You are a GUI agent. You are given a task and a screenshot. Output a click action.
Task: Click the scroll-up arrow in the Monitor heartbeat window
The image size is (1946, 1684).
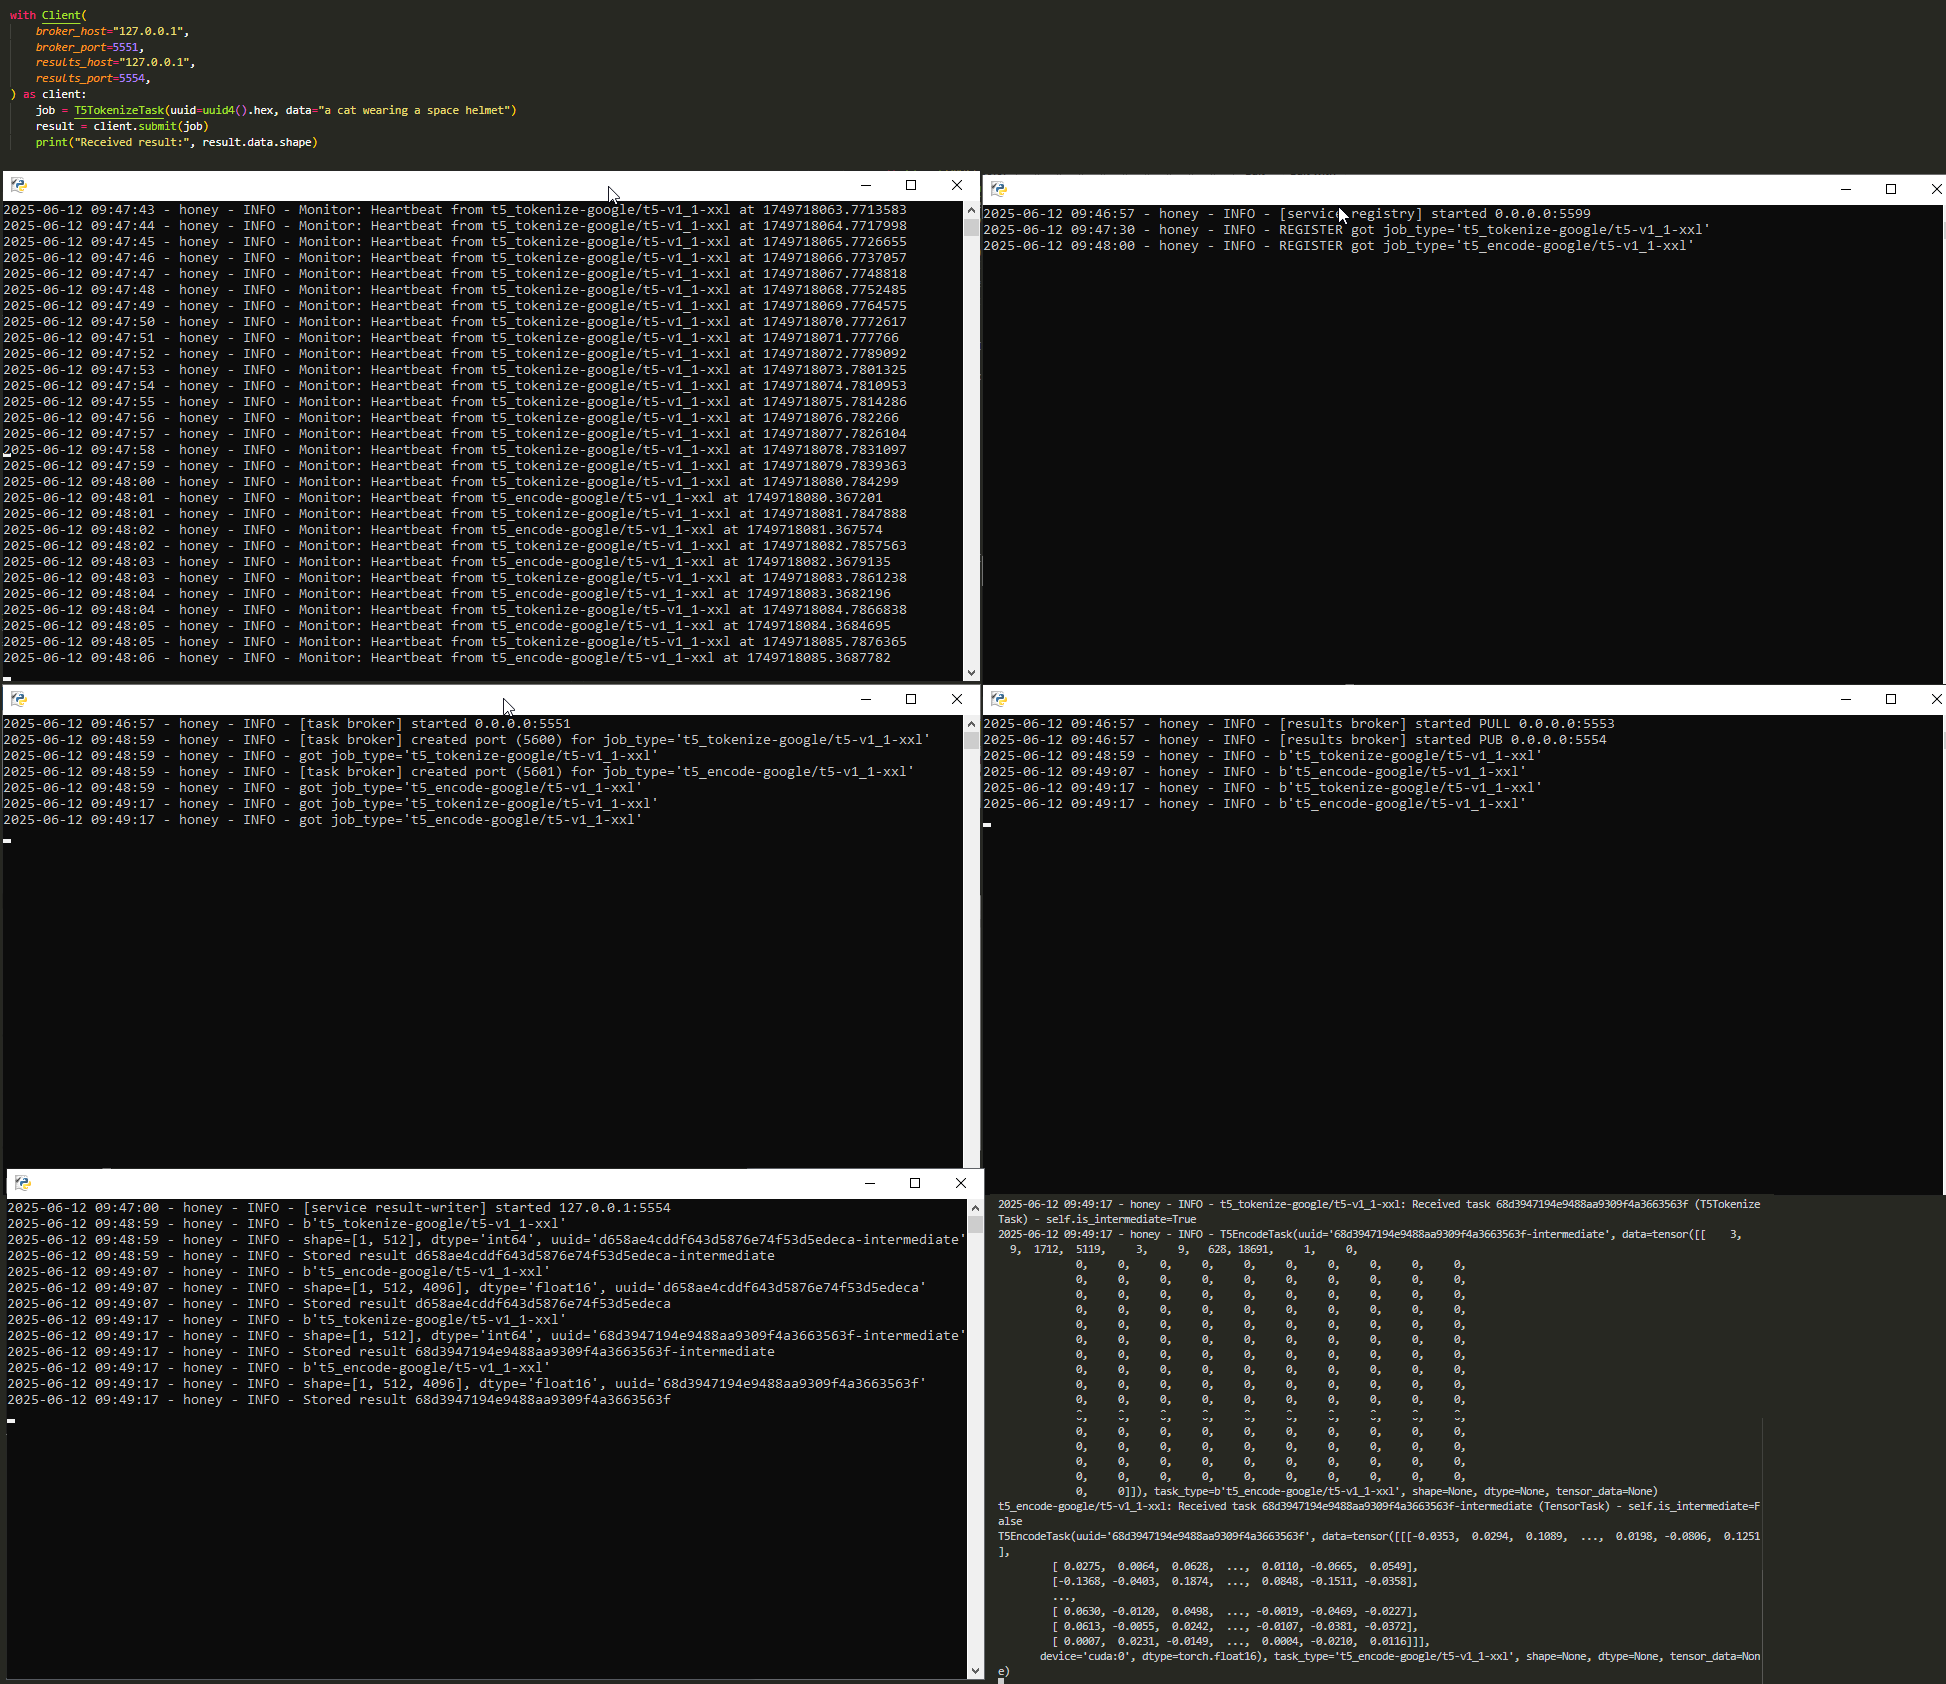tap(971, 210)
